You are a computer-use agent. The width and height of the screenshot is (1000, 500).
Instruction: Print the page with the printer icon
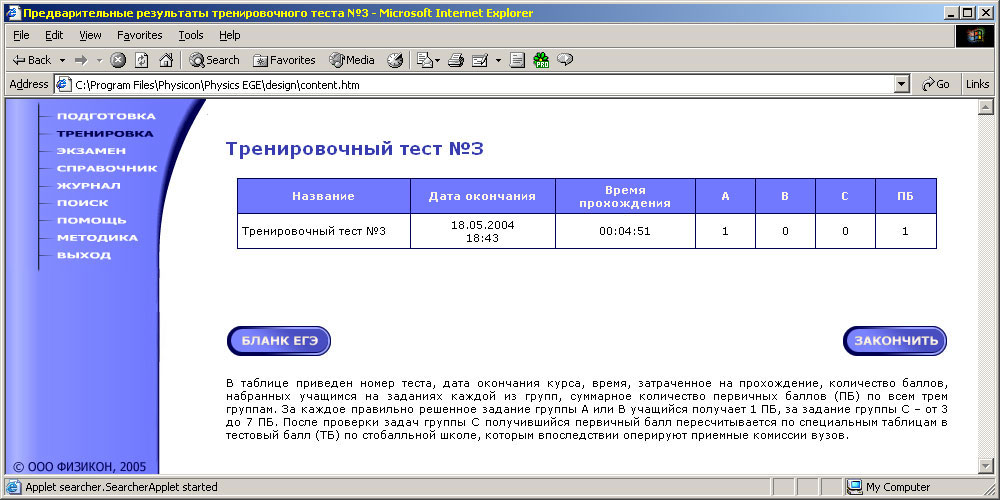coord(455,60)
